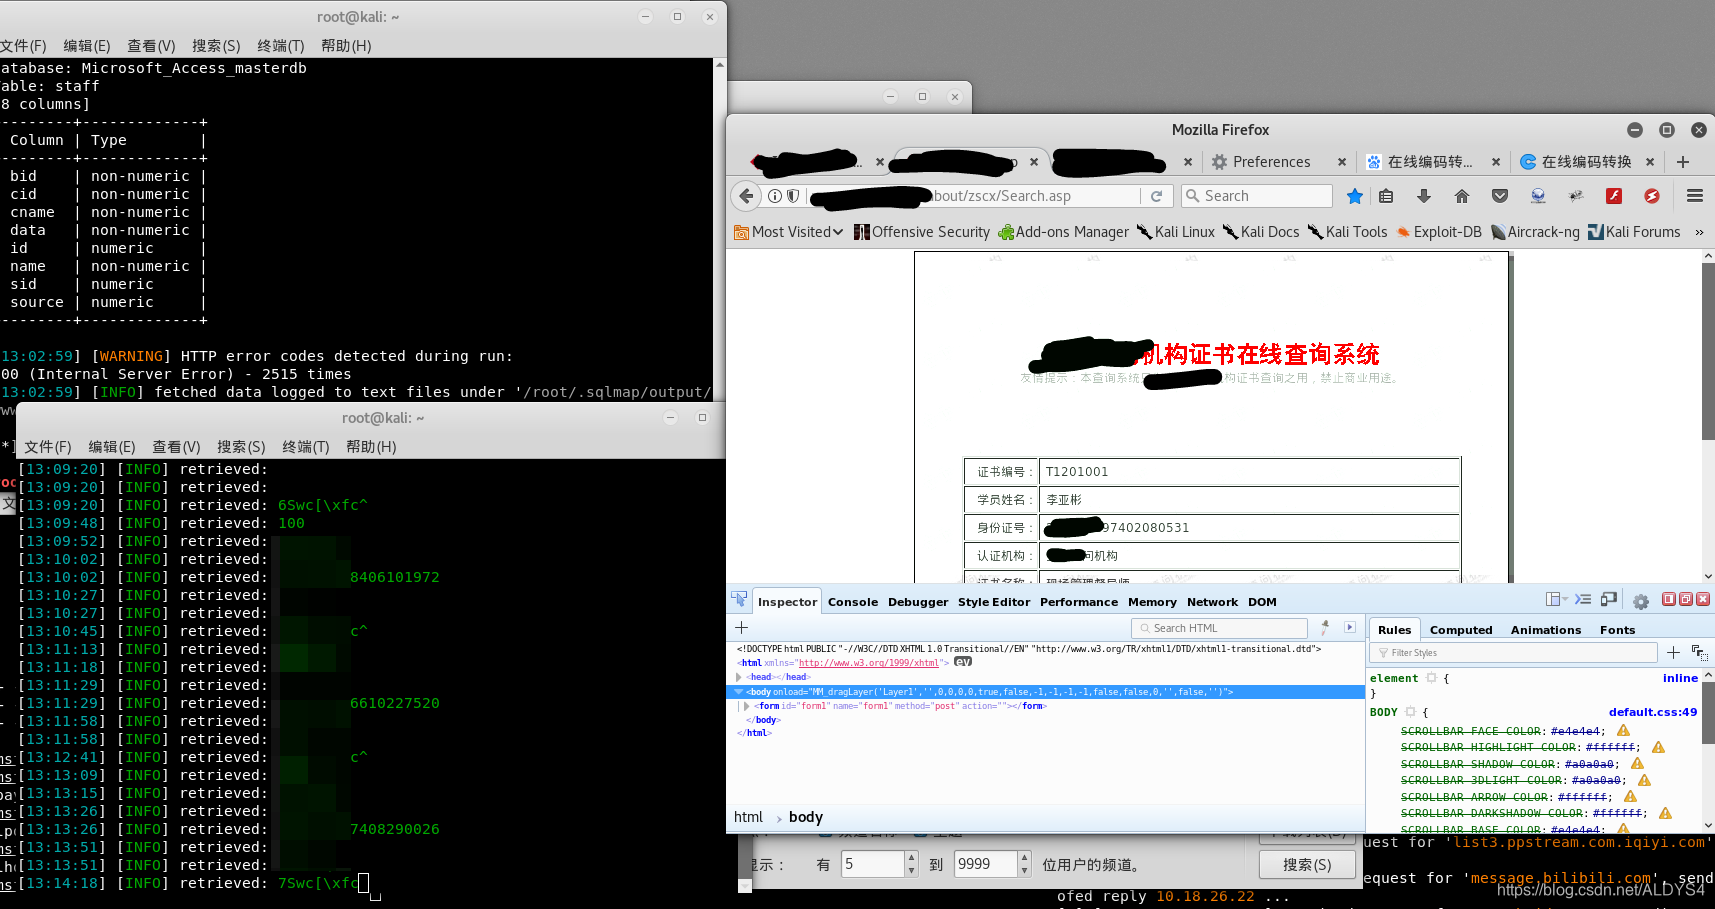1715x909 pixels.
Task: Create new node in markup view
Action: coord(742,627)
